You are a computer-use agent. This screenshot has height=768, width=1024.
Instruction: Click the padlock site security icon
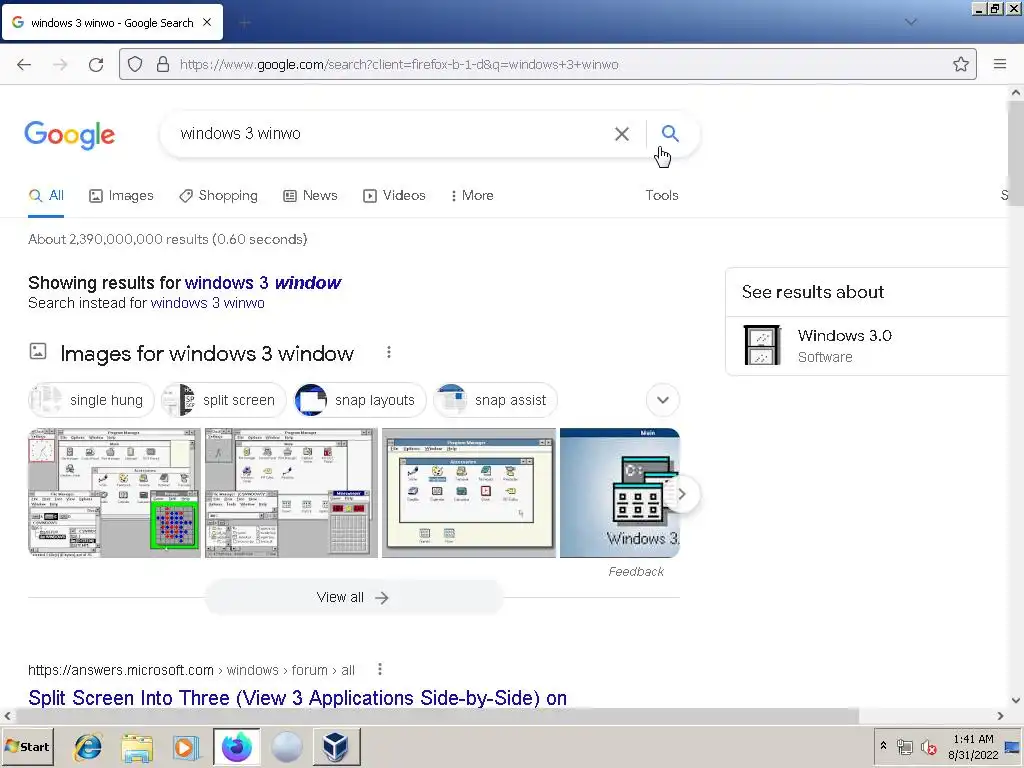[x=163, y=64]
